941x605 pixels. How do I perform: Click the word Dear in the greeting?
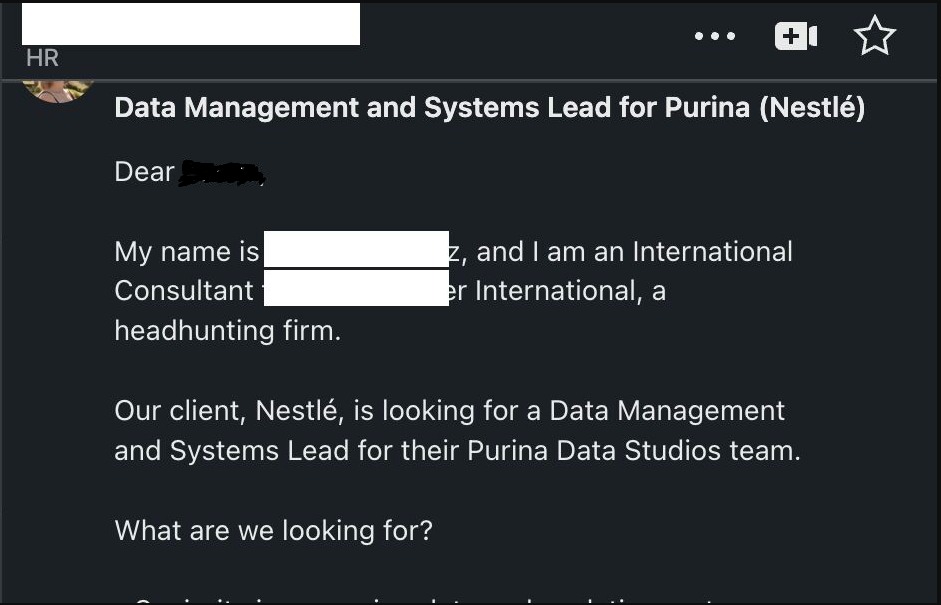(145, 172)
